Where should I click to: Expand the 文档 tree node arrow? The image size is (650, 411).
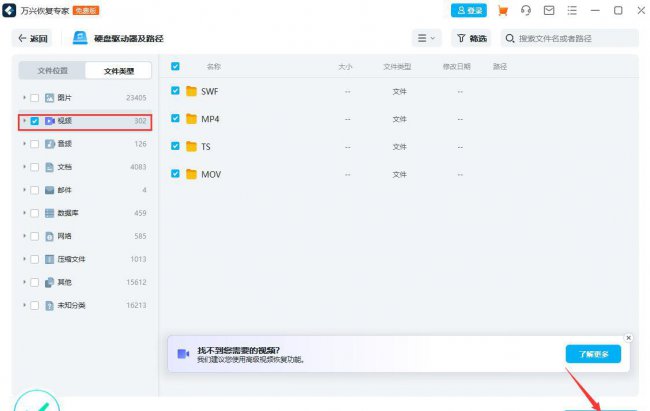[24, 167]
